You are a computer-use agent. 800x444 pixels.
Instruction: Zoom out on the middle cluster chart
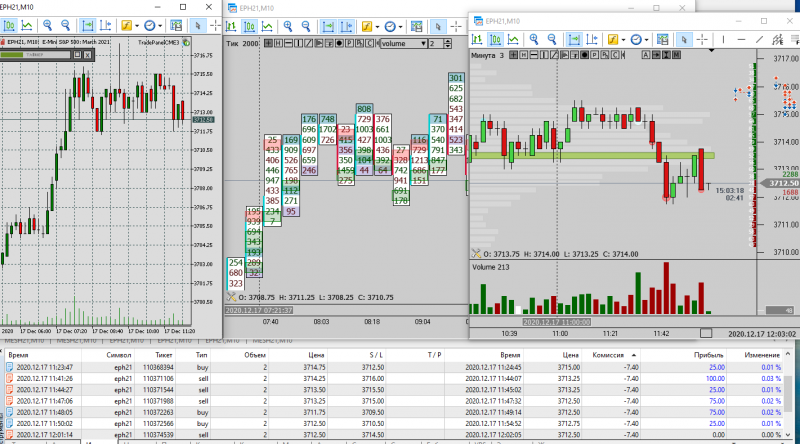306,27
